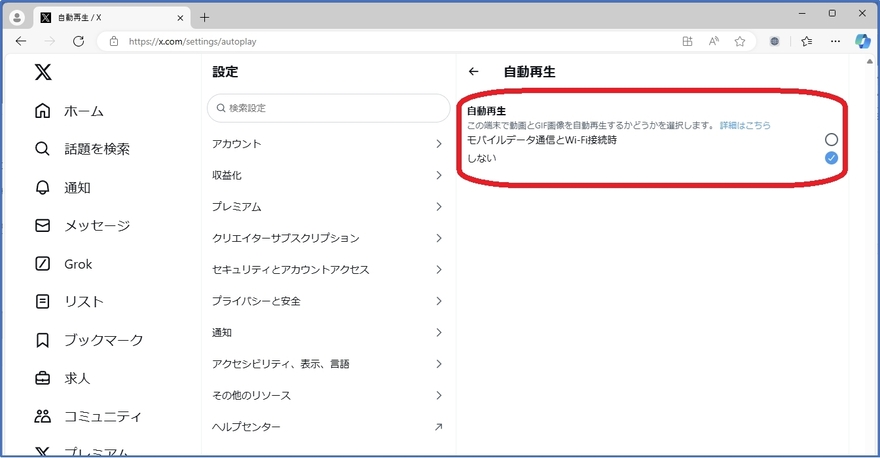Expand 収益化 settings chevron

[x=439, y=175]
